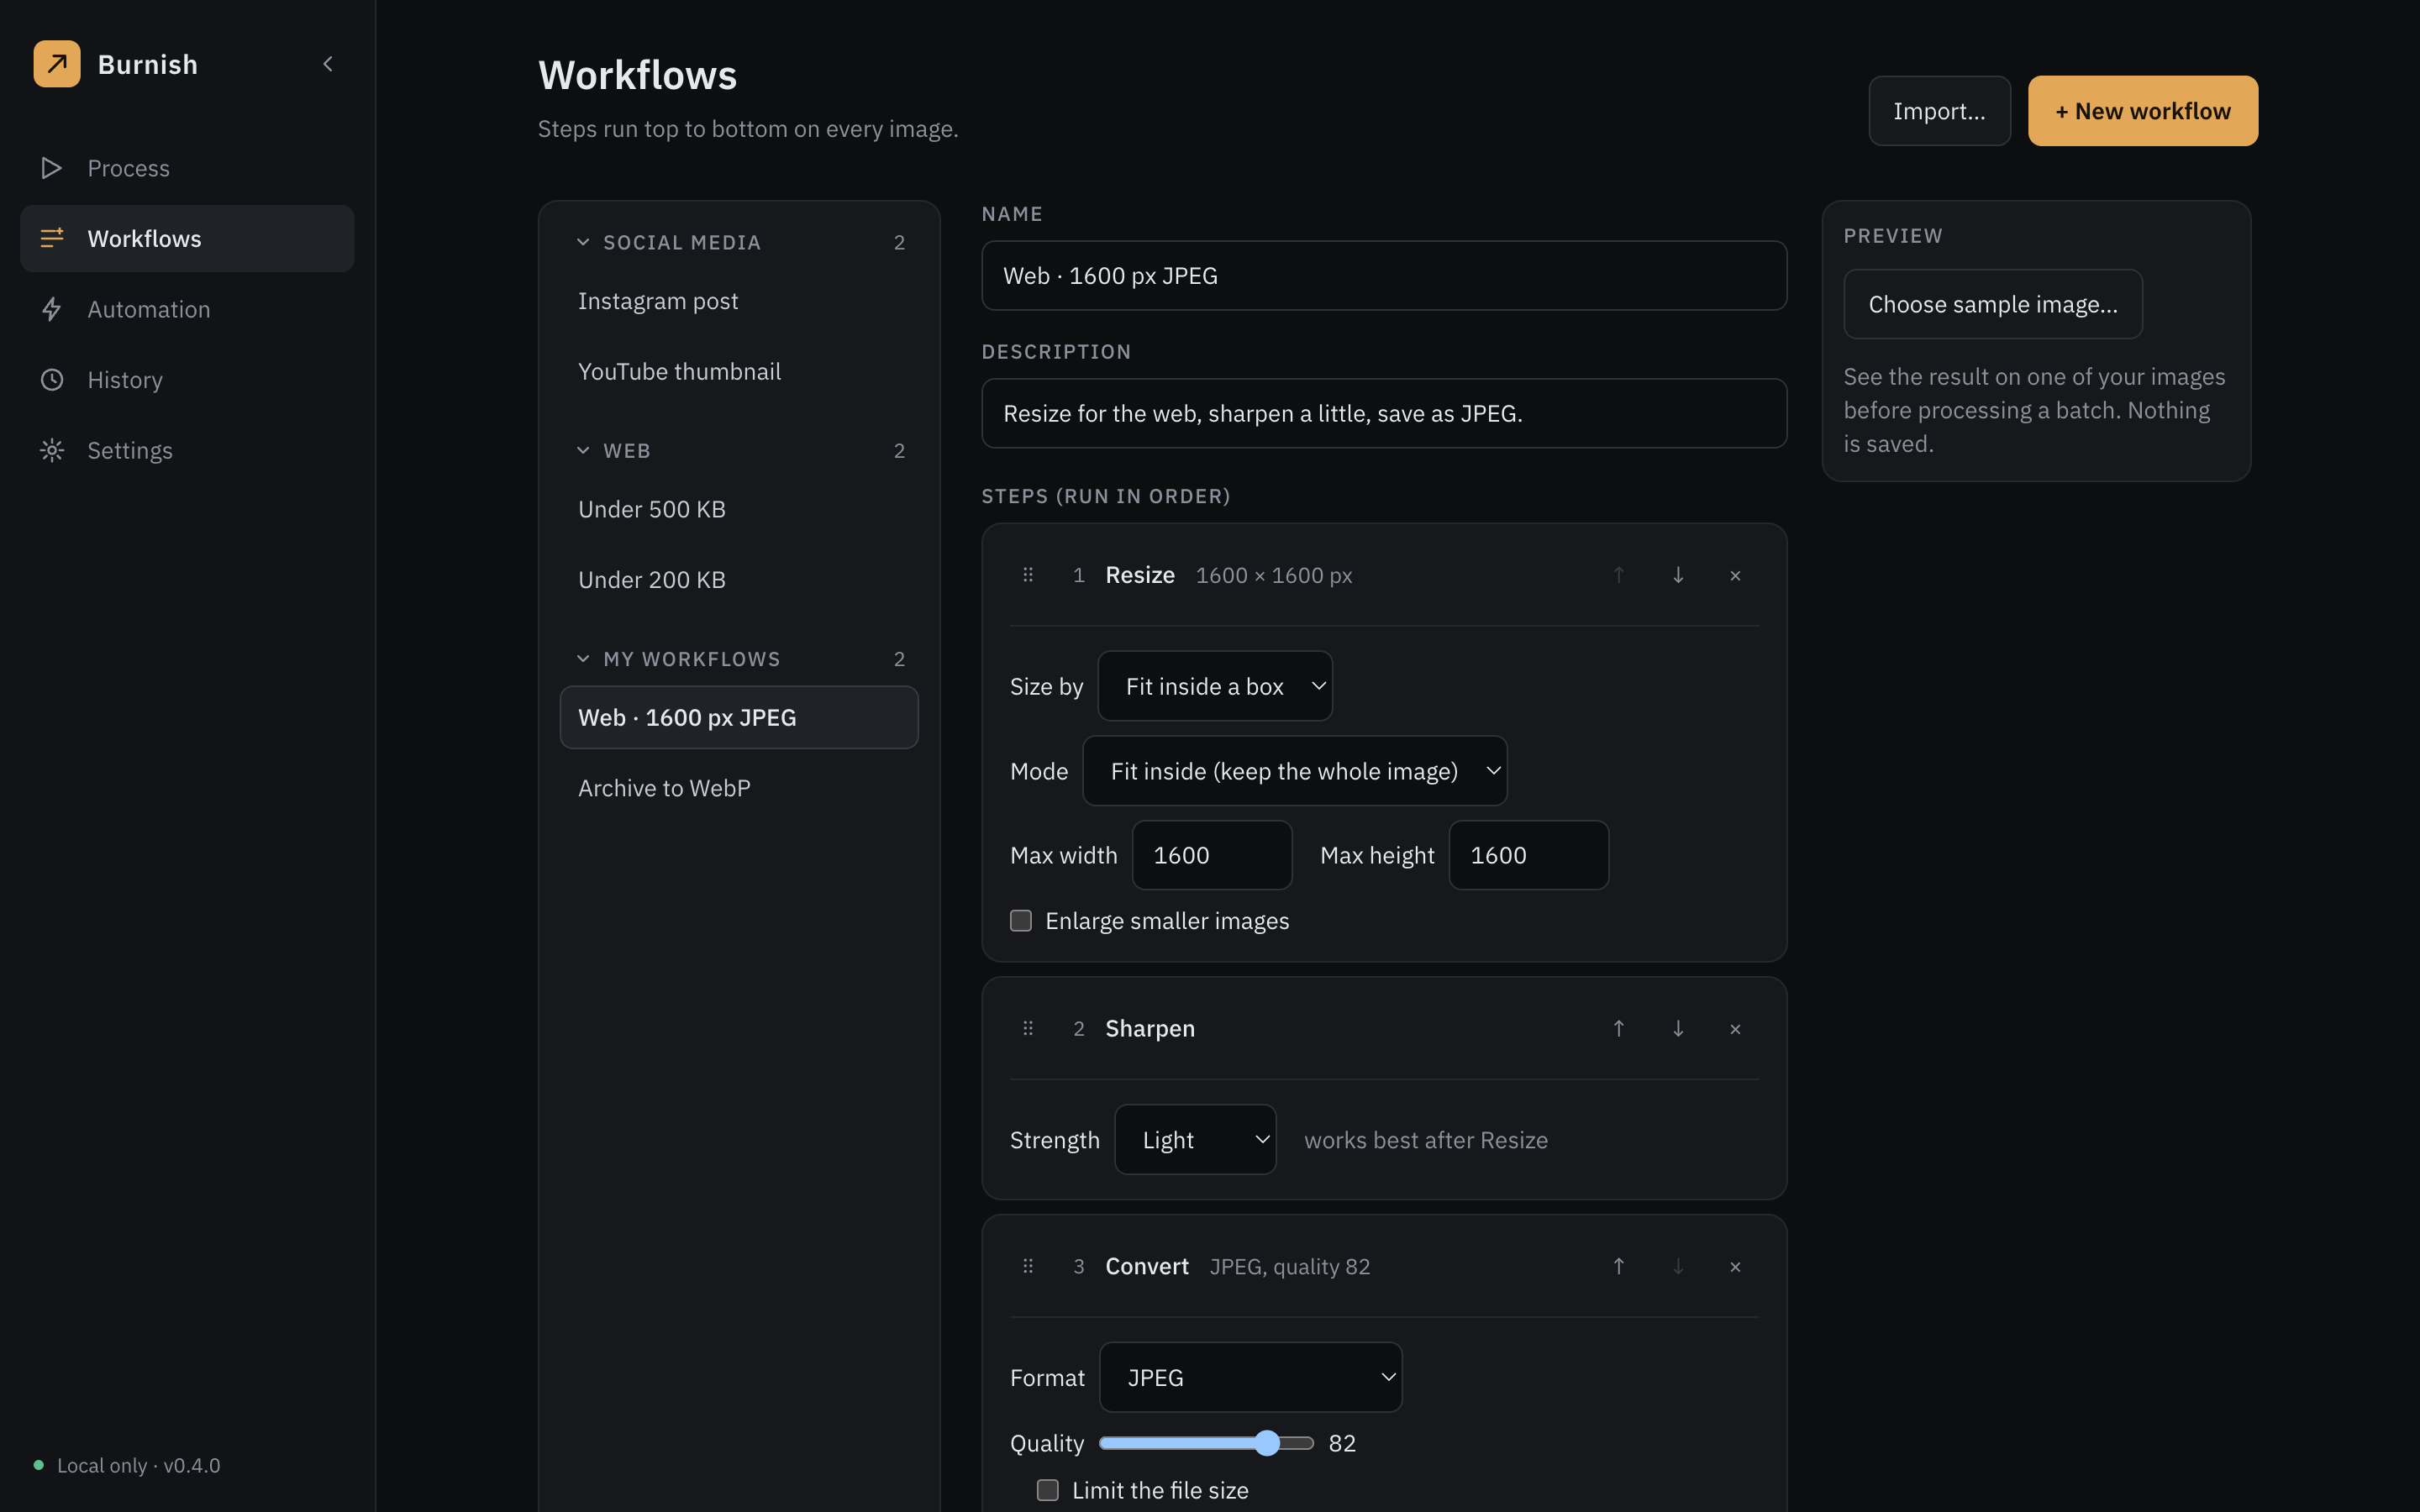Open Process from the sidebar

[187, 168]
